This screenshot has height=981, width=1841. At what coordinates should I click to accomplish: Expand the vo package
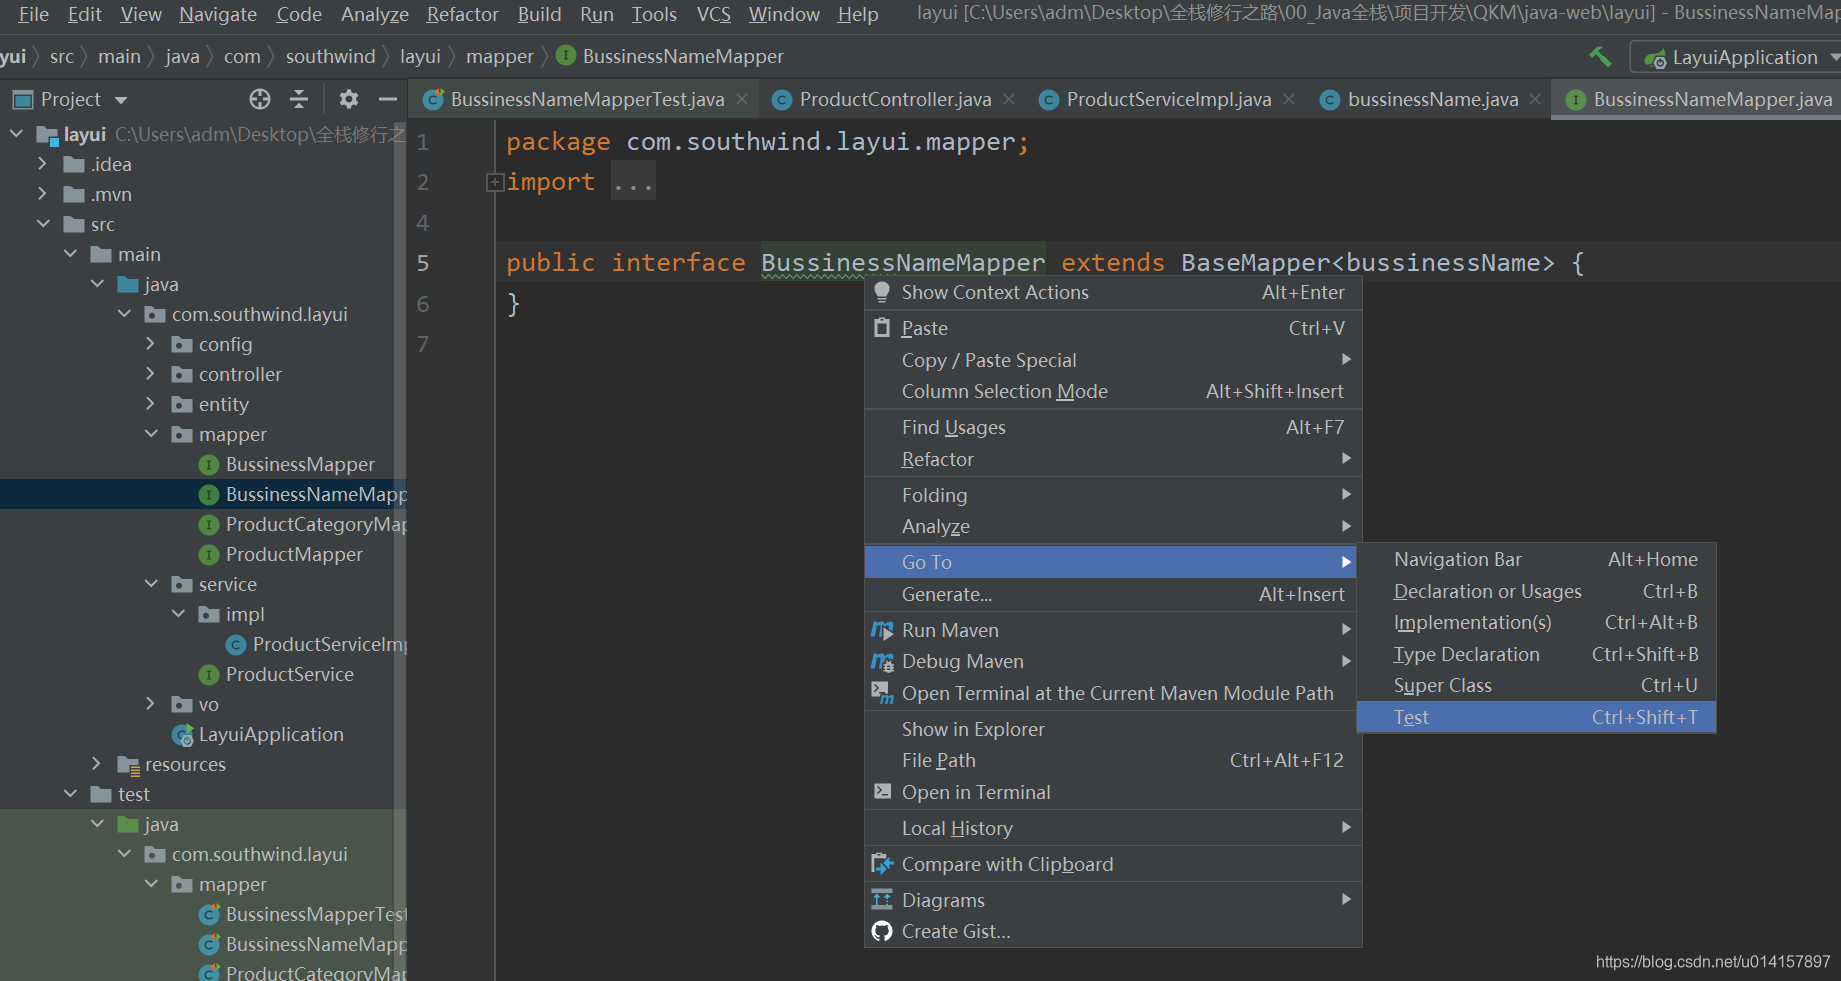150,704
